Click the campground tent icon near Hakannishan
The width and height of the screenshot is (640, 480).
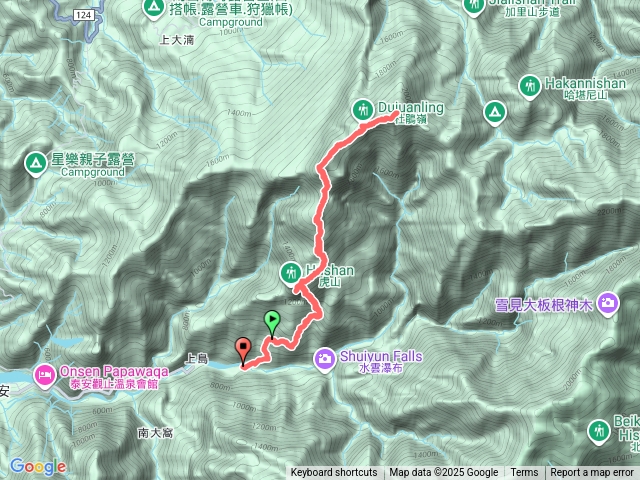point(495,113)
